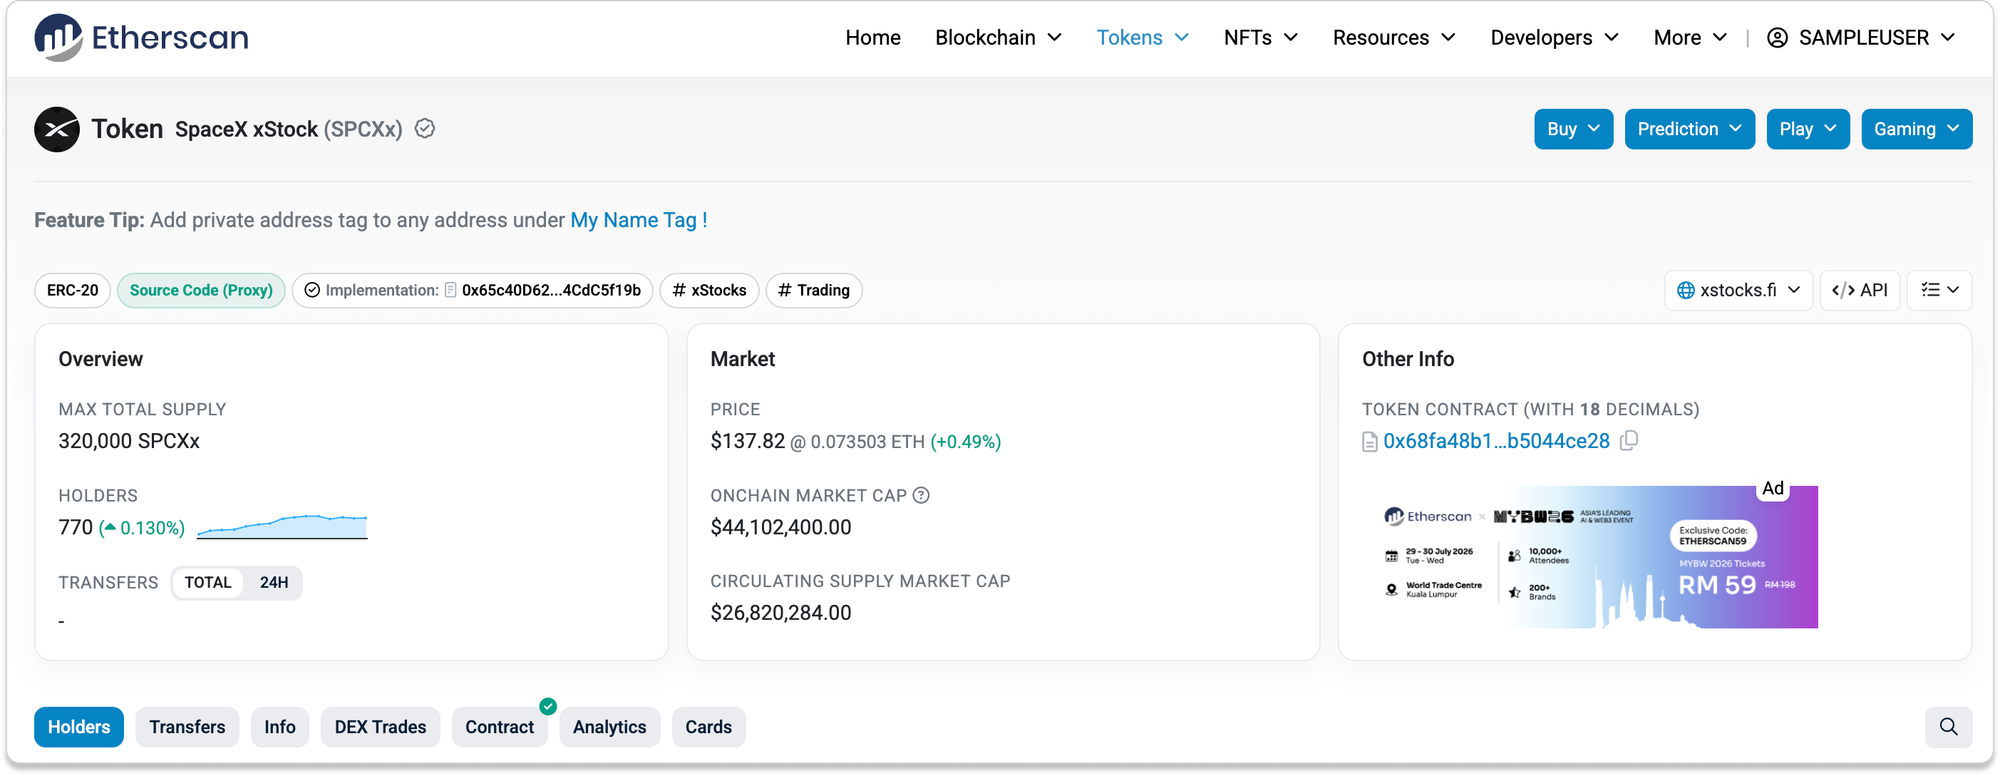
Task: Click the xStocks hashtag label
Action: tap(710, 290)
